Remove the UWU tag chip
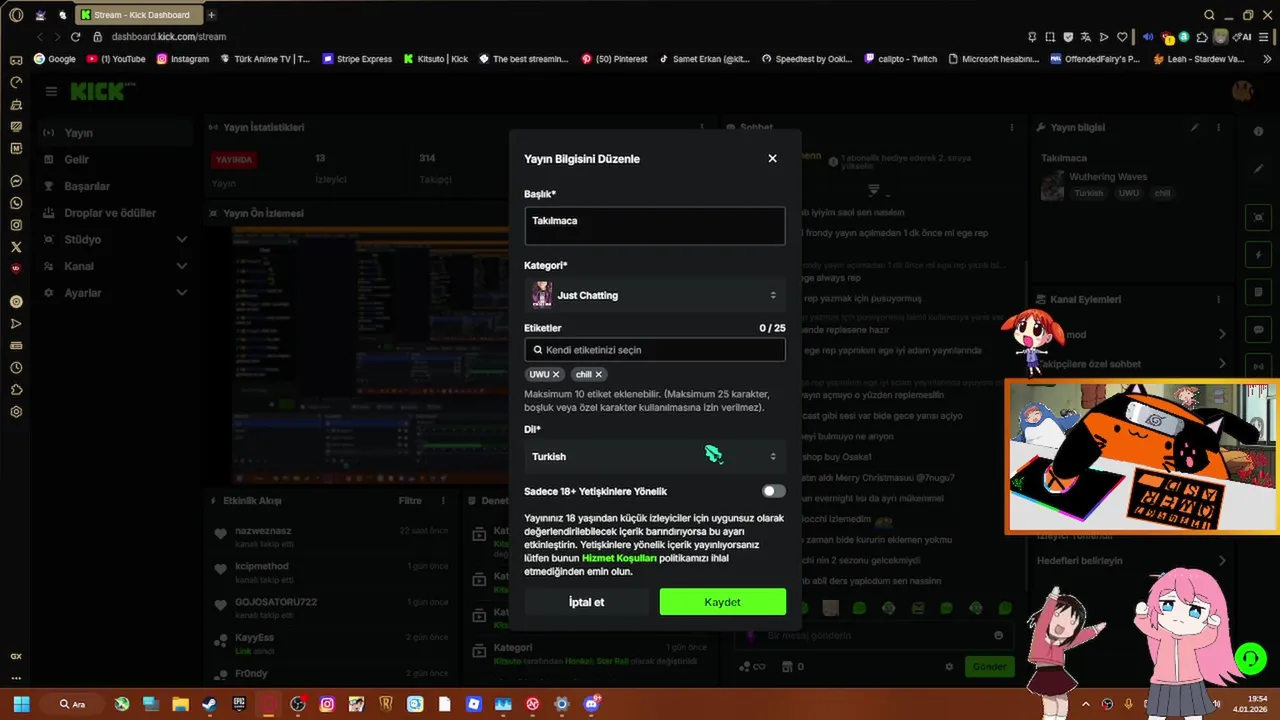Image resolution: width=1280 pixels, height=720 pixels. [x=556, y=374]
